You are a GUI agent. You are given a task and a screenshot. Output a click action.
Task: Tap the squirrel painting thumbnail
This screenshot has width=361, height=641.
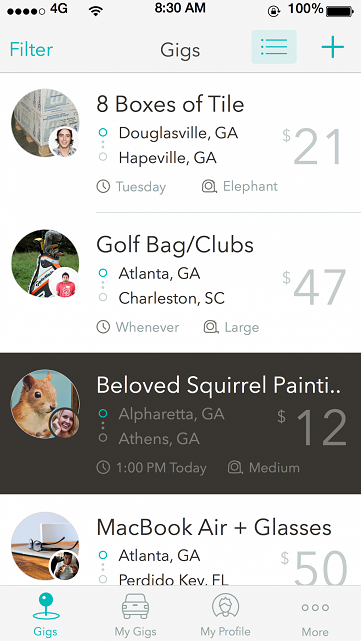[45, 404]
